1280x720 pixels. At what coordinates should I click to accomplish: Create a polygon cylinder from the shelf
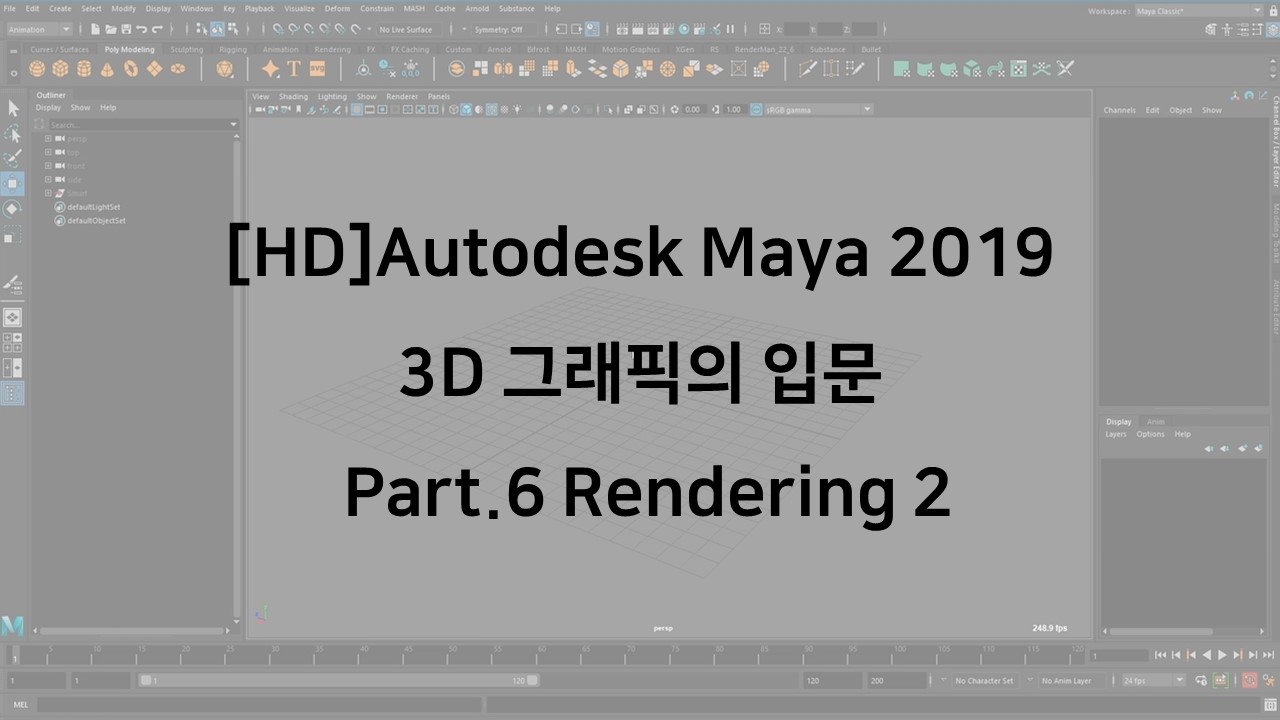point(84,69)
